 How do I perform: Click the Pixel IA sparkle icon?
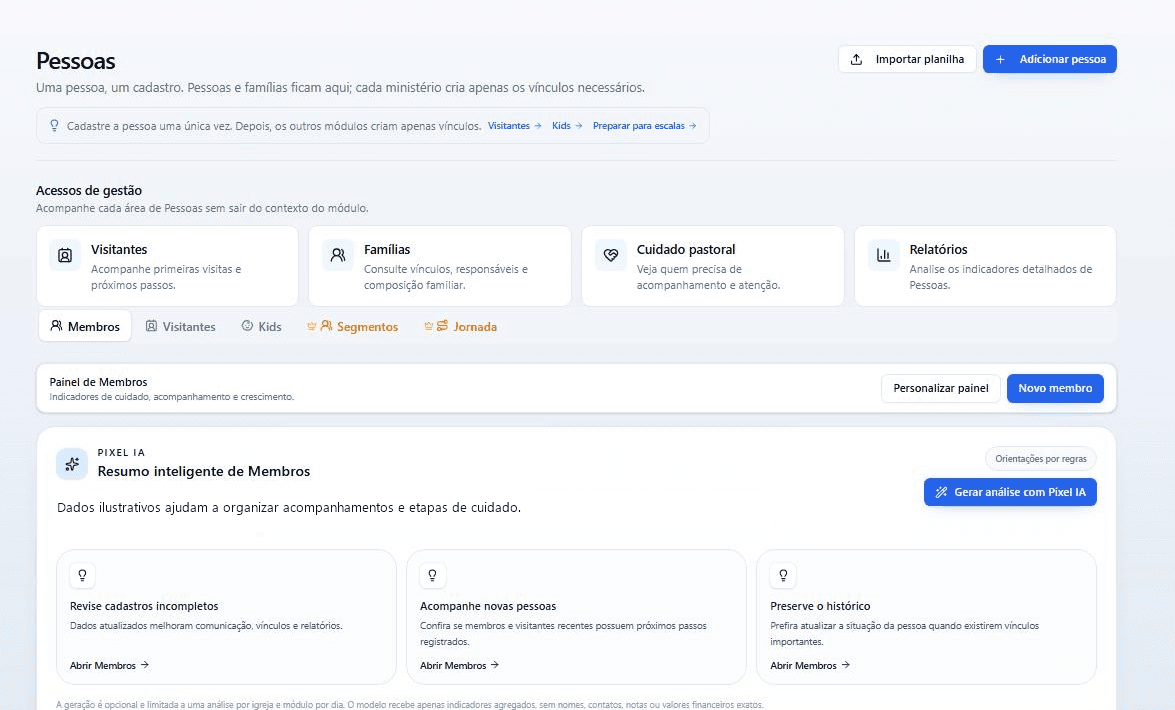[72, 464]
